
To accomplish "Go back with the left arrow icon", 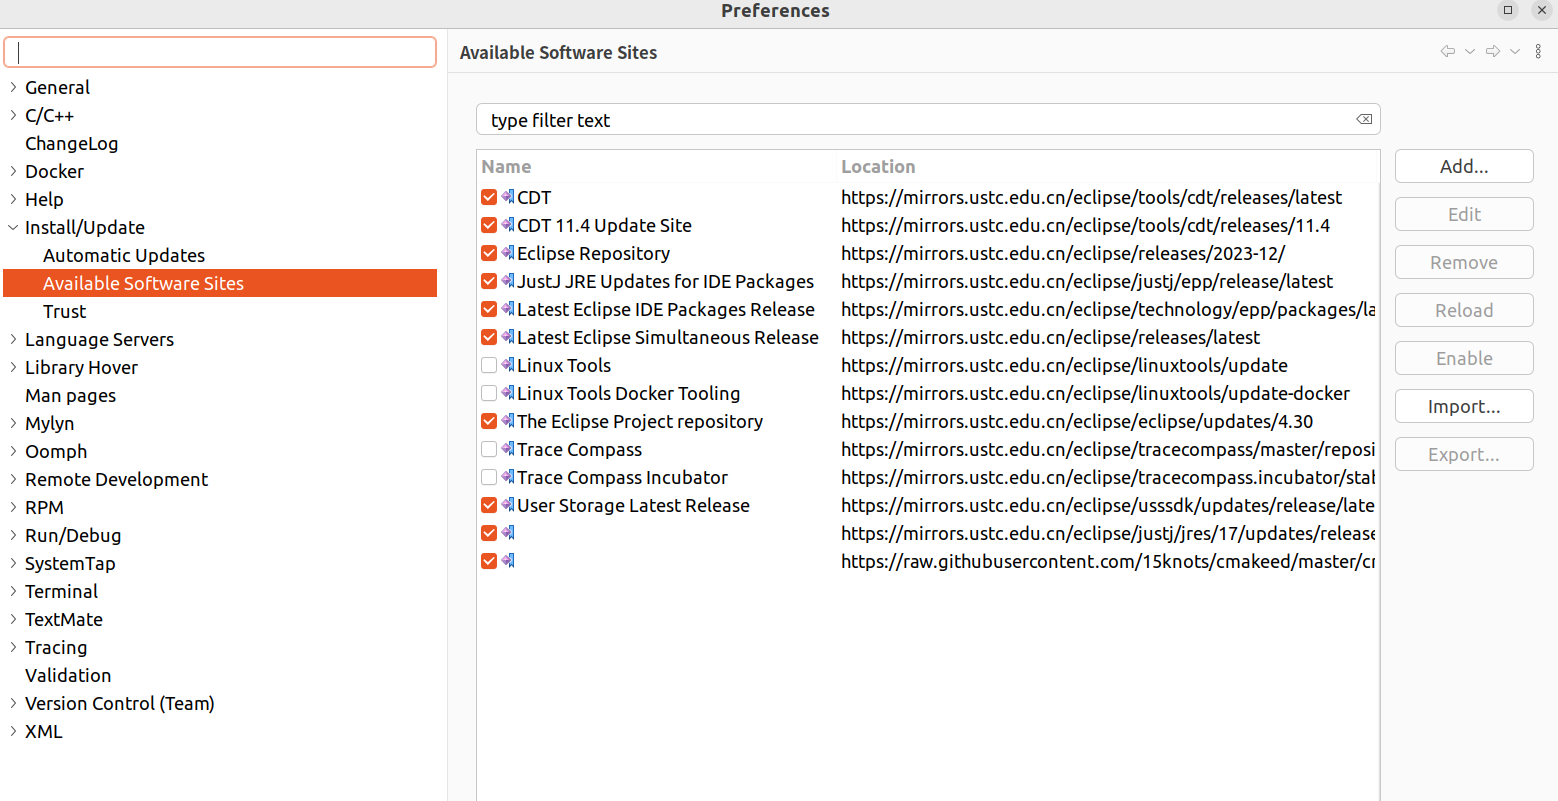I will 1447,51.
